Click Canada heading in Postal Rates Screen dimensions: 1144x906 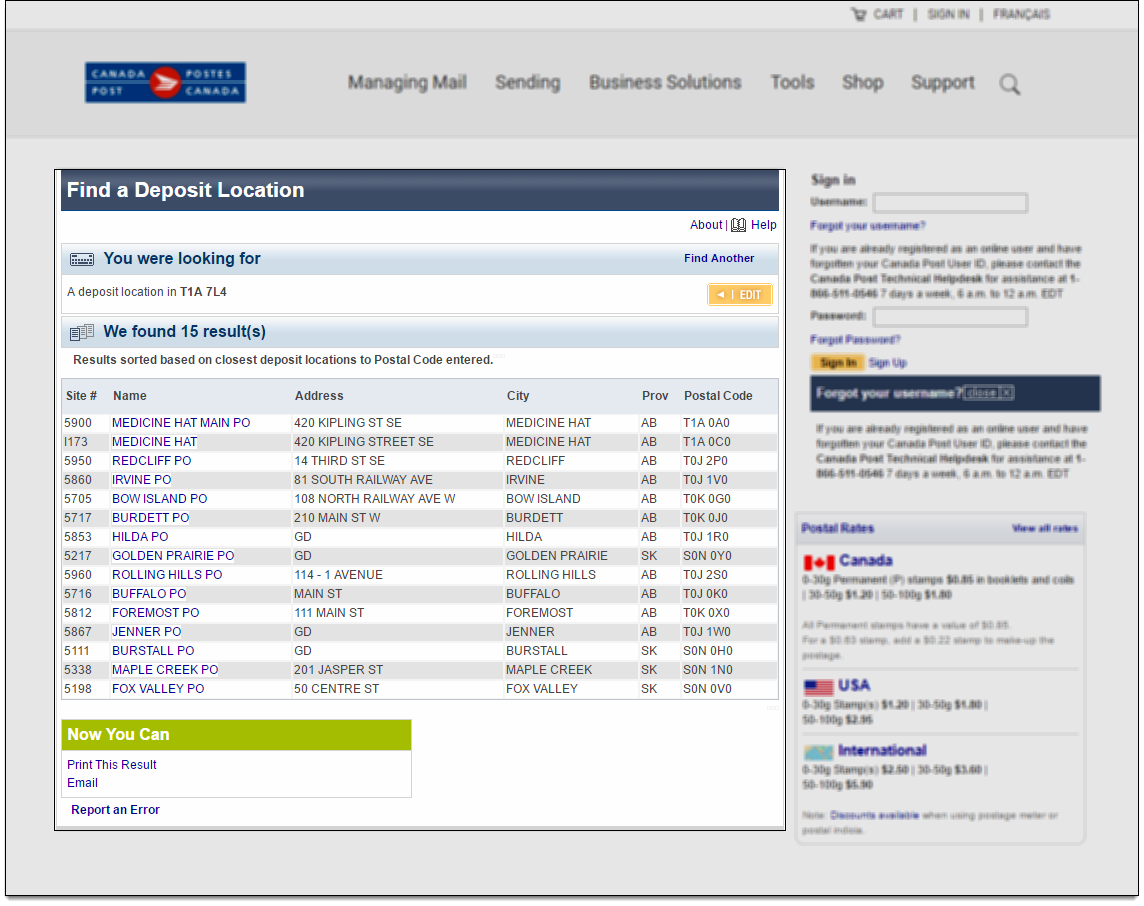click(x=865, y=561)
